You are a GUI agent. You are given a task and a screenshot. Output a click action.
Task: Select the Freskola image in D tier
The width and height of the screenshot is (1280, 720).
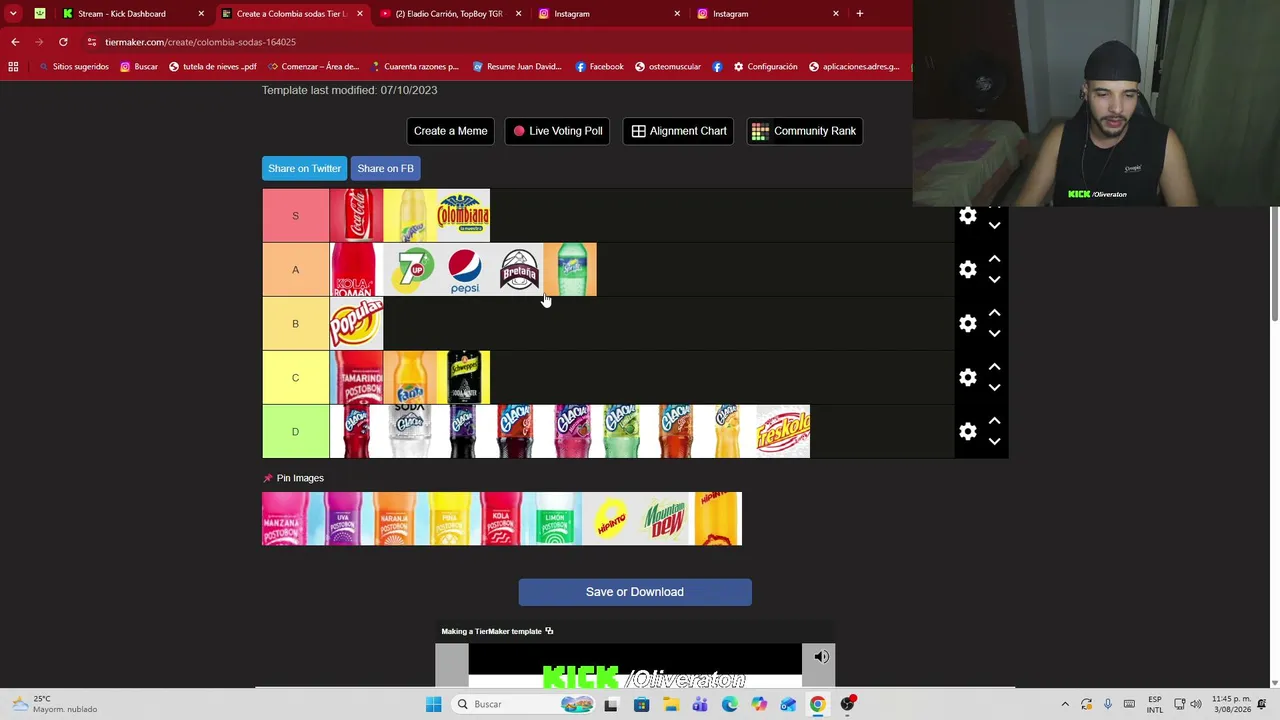tap(783, 432)
